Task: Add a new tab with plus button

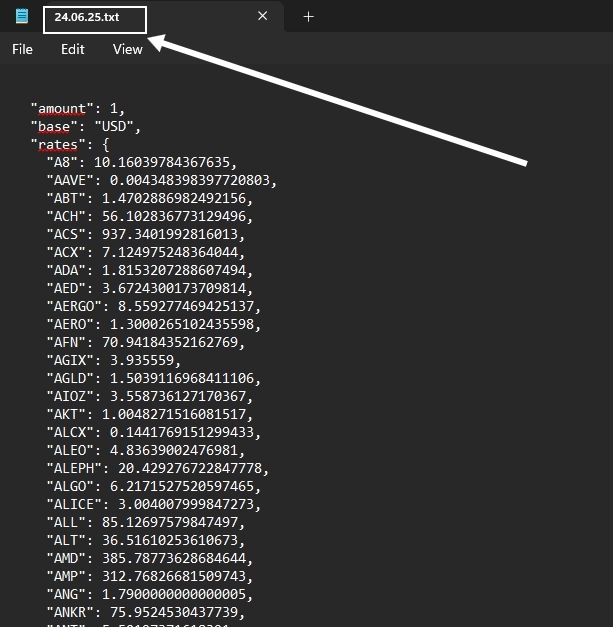Action: pyautogui.click(x=308, y=17)
